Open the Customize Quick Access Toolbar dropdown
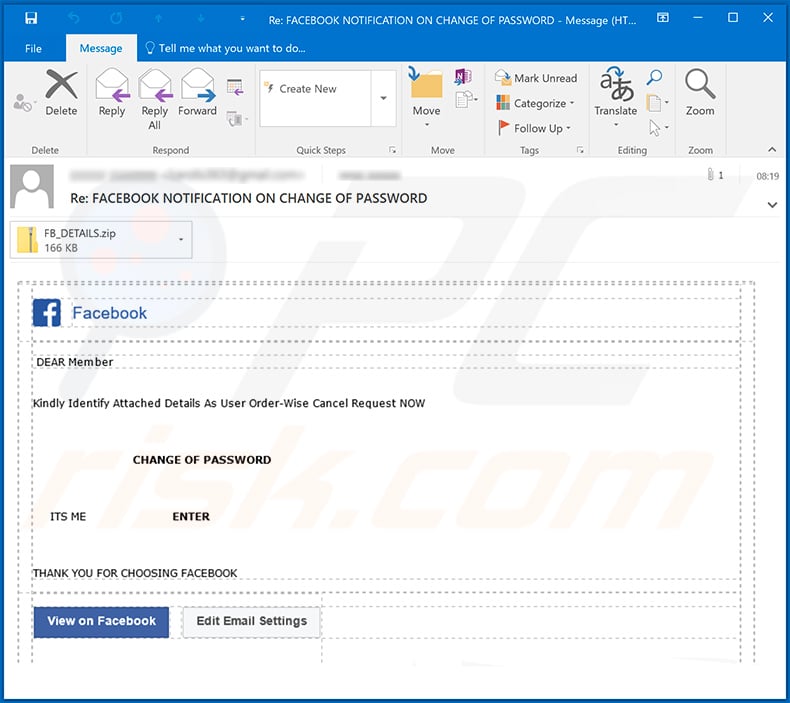This screenshot has width=790, height=703. tap(242, 19)
